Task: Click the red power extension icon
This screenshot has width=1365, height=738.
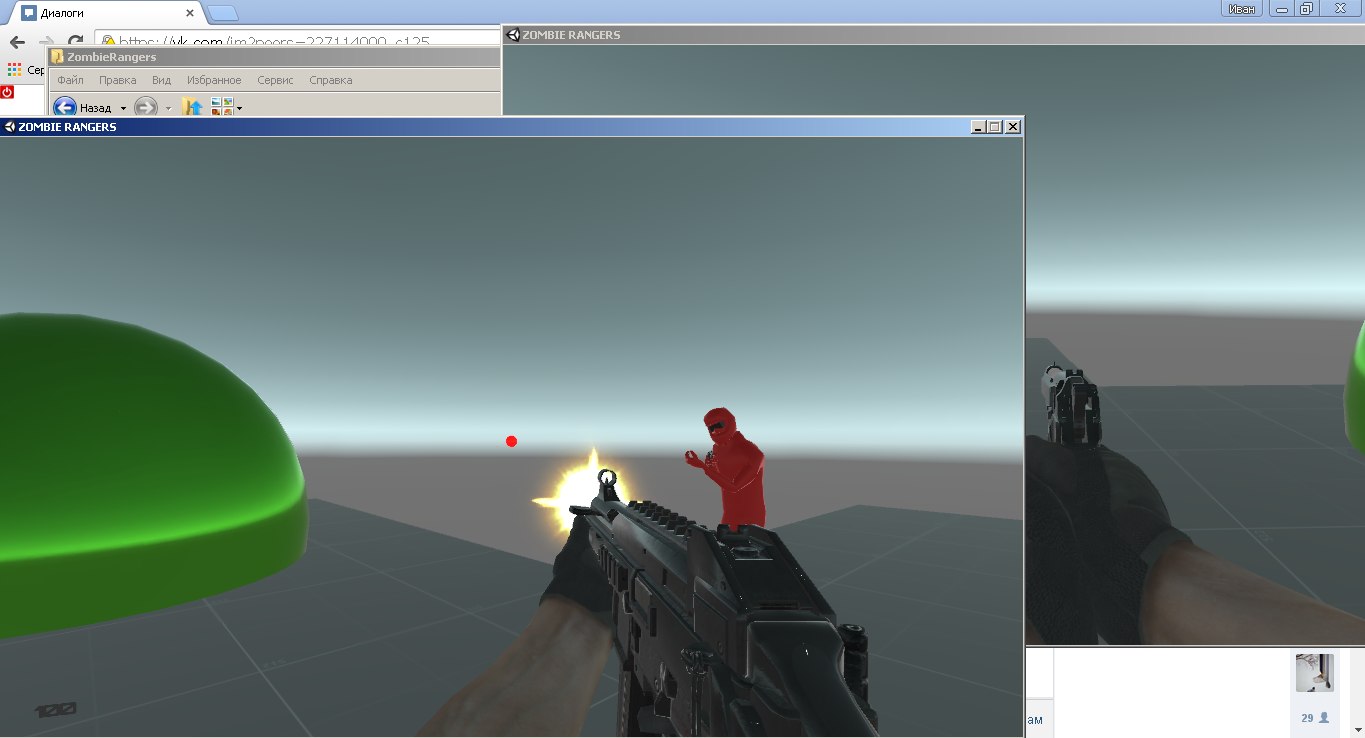Action: pyautogui.click(x=7, y=91)
